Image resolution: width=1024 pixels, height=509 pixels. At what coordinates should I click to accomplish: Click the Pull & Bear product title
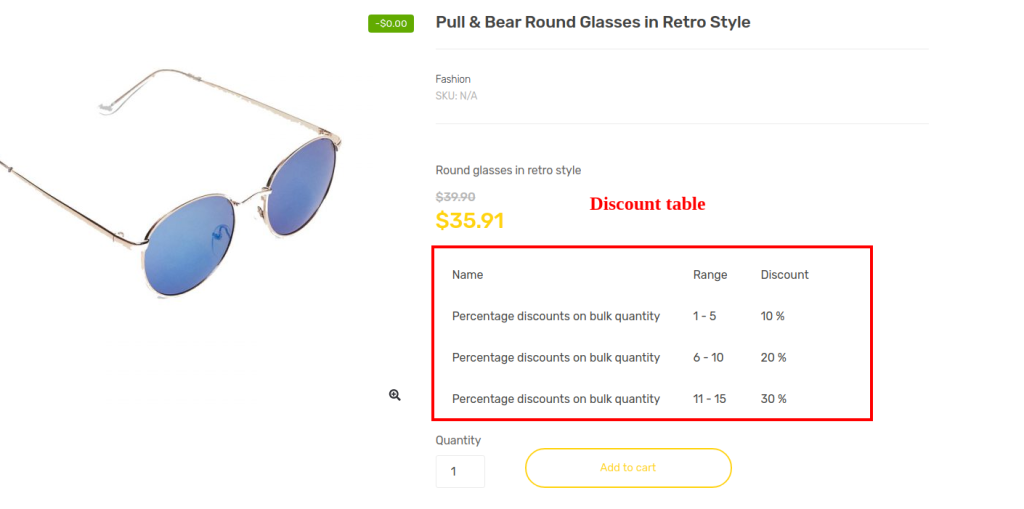coord(592,22)
